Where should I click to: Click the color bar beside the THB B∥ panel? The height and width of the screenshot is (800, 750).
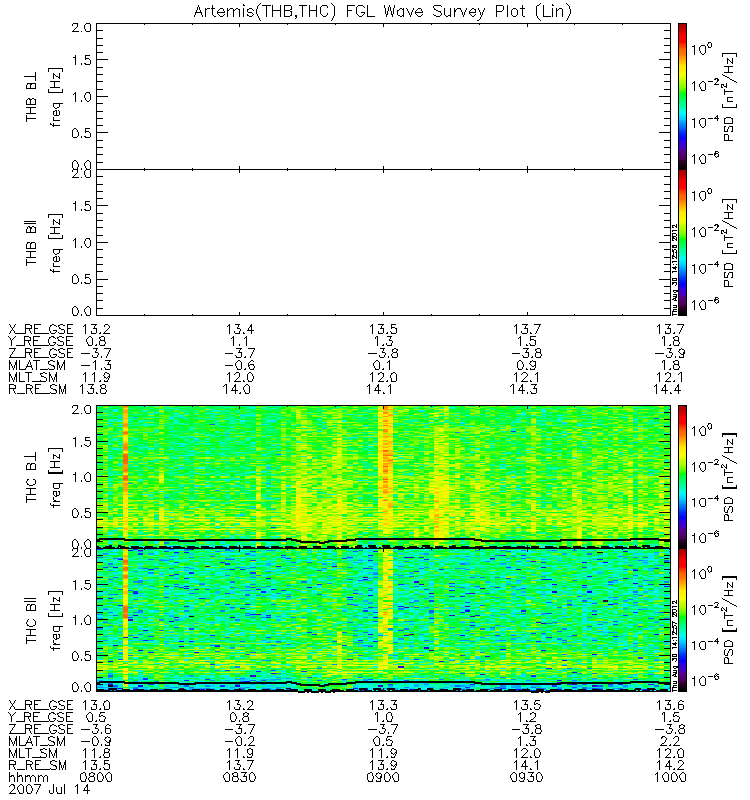682,242
